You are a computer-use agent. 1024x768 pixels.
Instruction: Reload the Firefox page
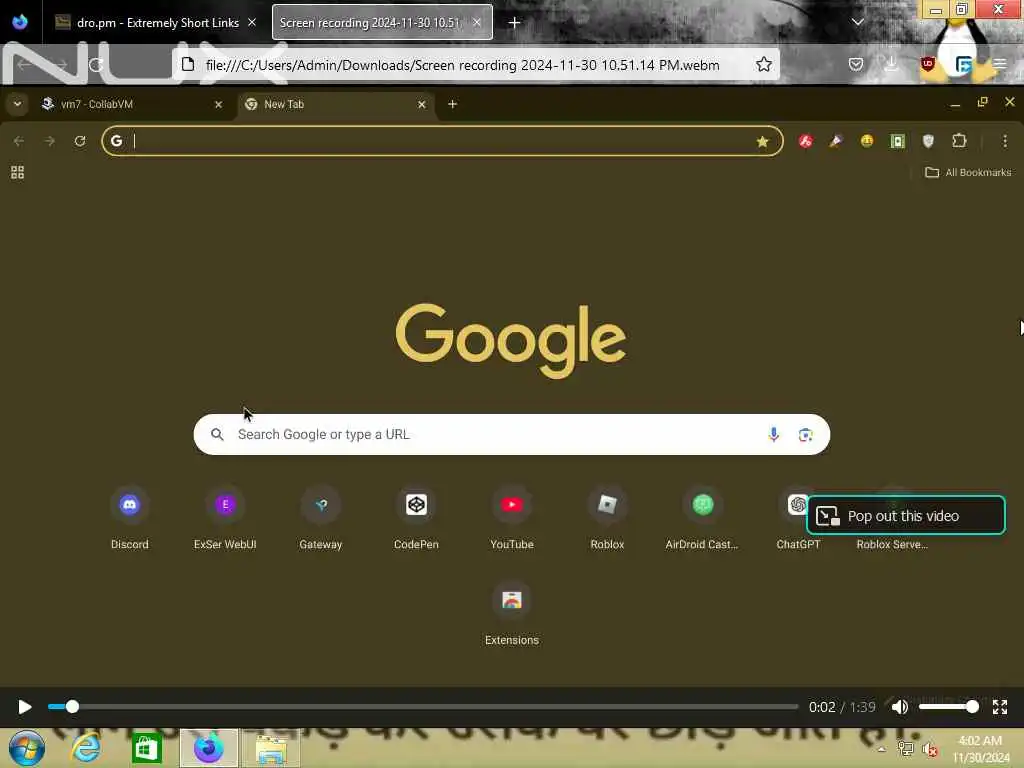(97, 65)
